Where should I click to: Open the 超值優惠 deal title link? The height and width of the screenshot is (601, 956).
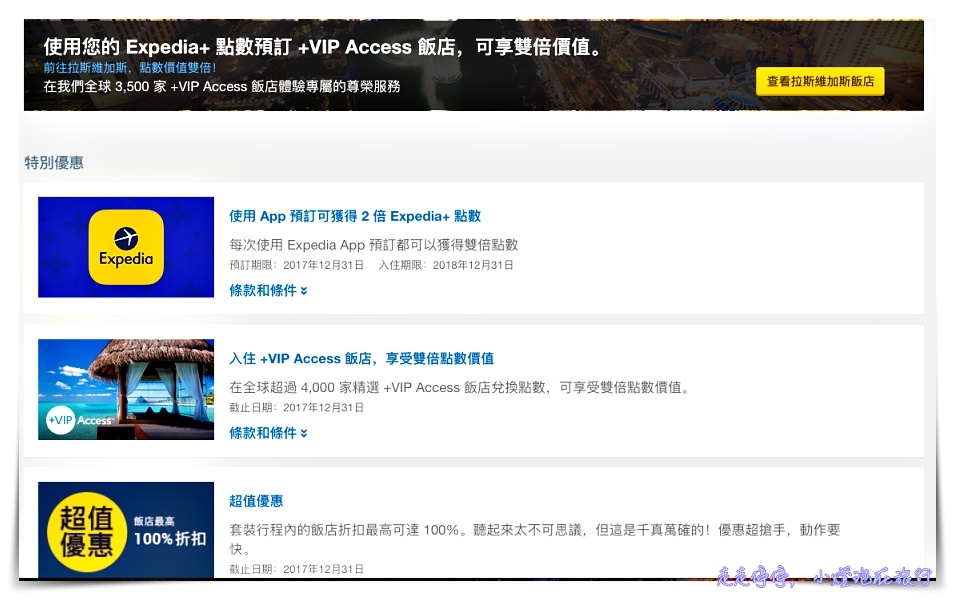256,501
